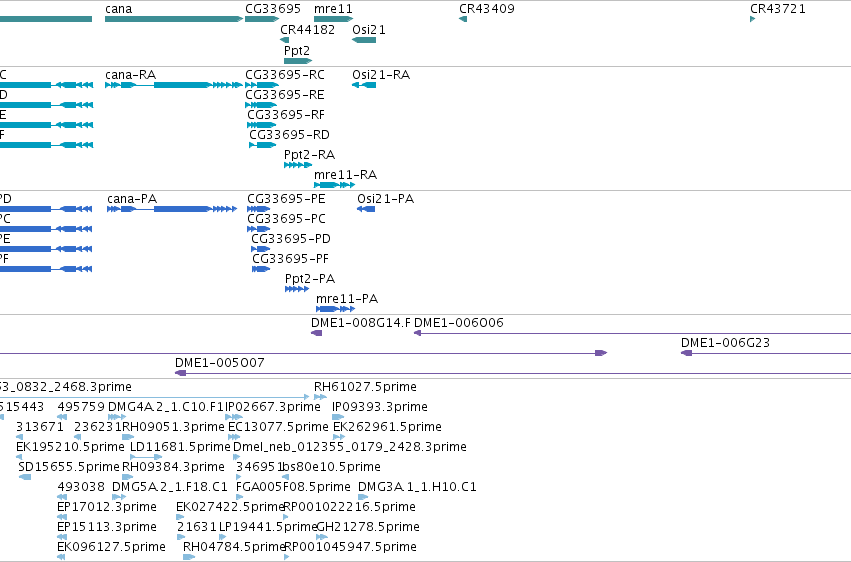Image resolution: width=851 pixels, height=562 pixels.
Task: Select the DME1-006O06 clone label
Action: (x=459, y=323)
